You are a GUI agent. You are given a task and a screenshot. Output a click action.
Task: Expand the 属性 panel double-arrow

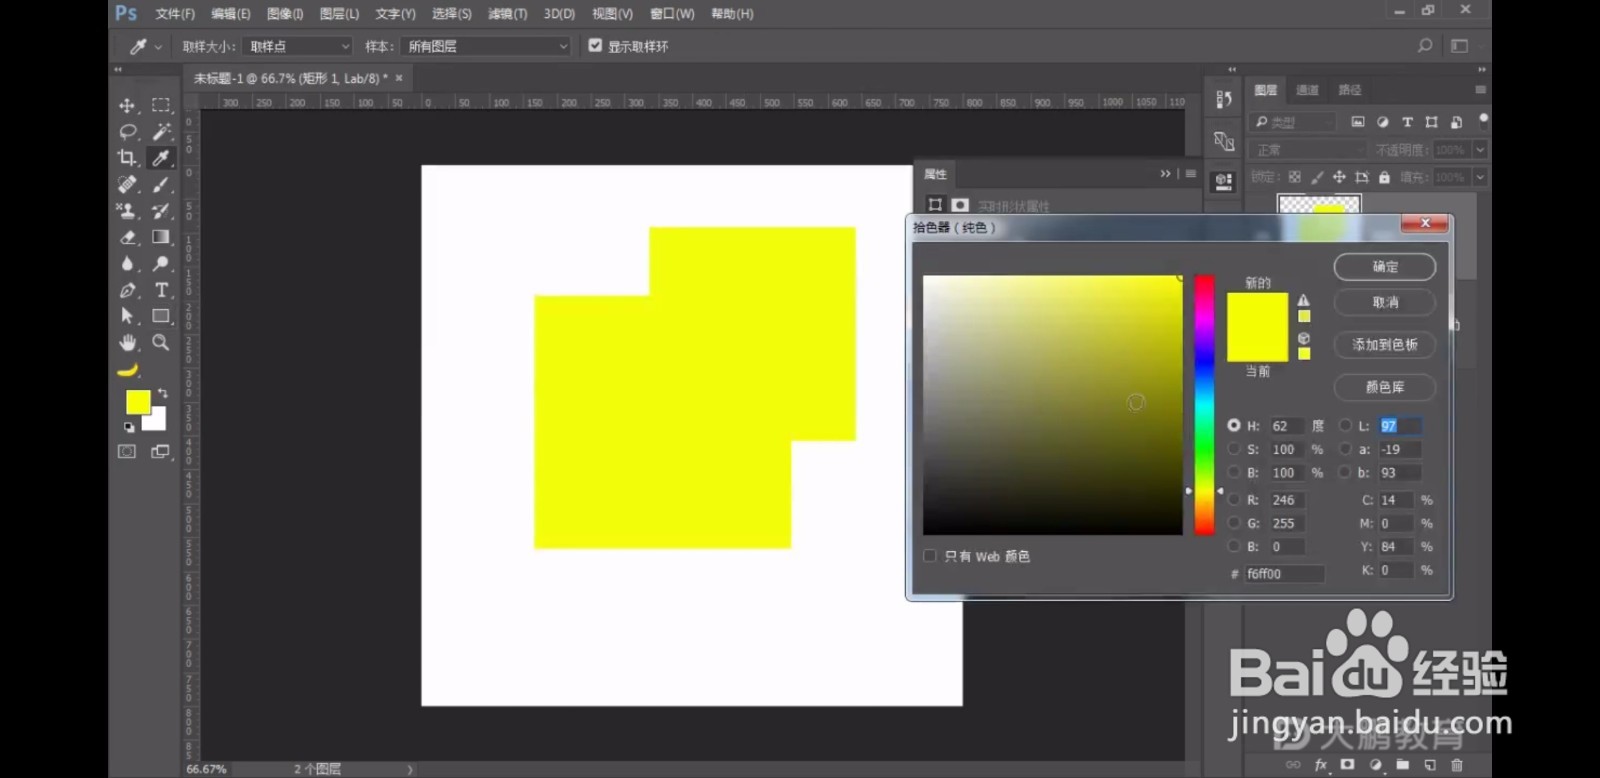click(x=1165, y=174)
